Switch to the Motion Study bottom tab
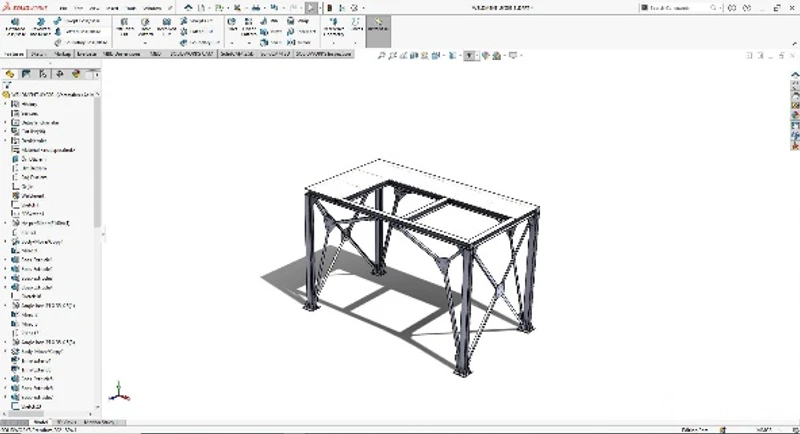The image size is (800, 434). (99, 422)
